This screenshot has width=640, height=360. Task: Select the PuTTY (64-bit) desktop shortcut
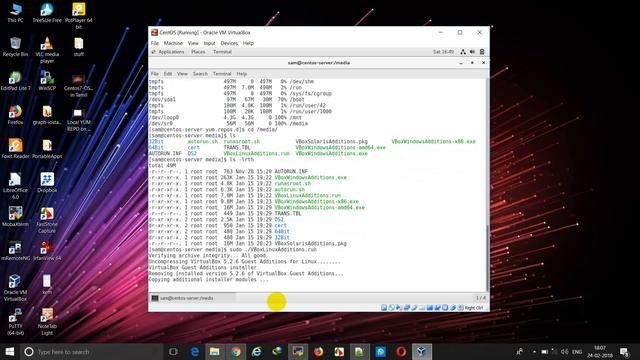tap(15, 322)
